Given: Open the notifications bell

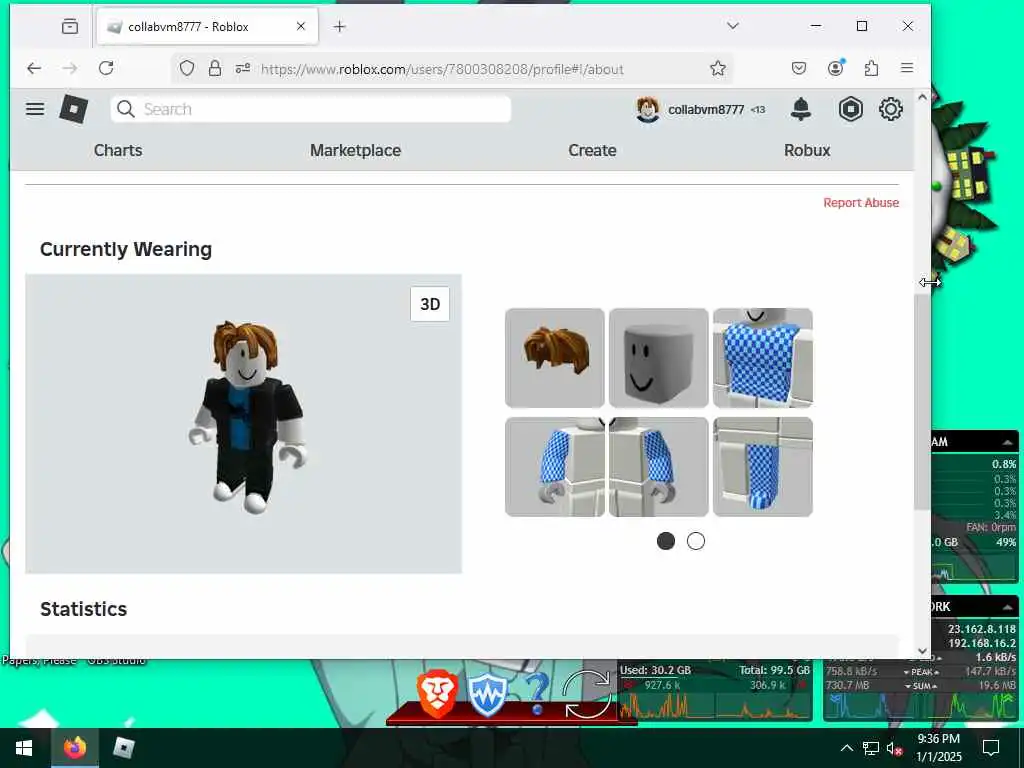Looking at the screenshot, I should [x=801, y=109].
